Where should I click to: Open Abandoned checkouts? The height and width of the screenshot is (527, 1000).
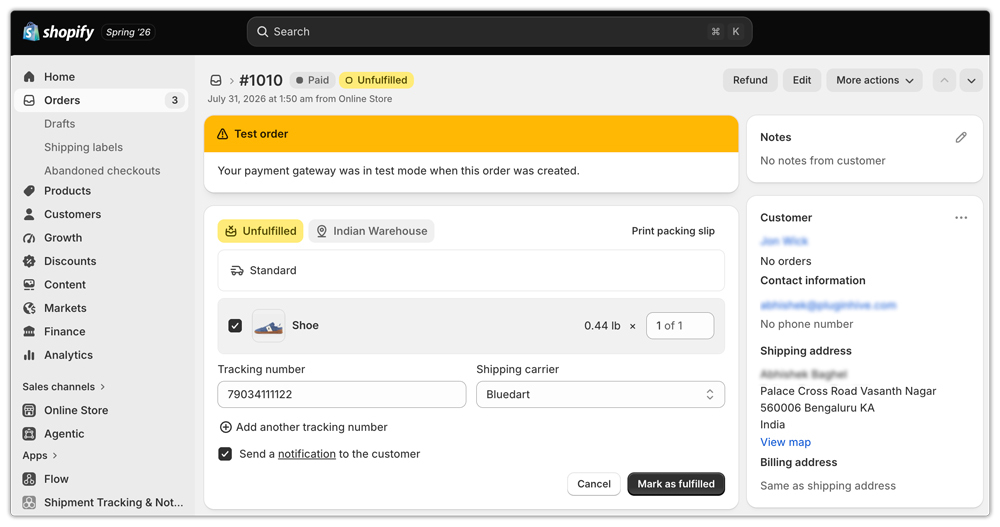(102, 171)
